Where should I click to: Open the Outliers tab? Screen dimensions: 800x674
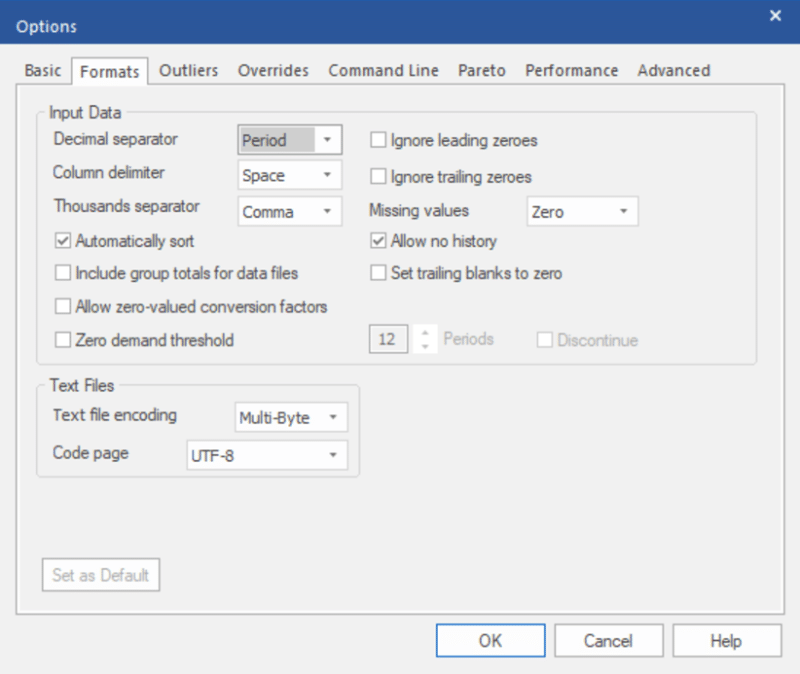189,70
